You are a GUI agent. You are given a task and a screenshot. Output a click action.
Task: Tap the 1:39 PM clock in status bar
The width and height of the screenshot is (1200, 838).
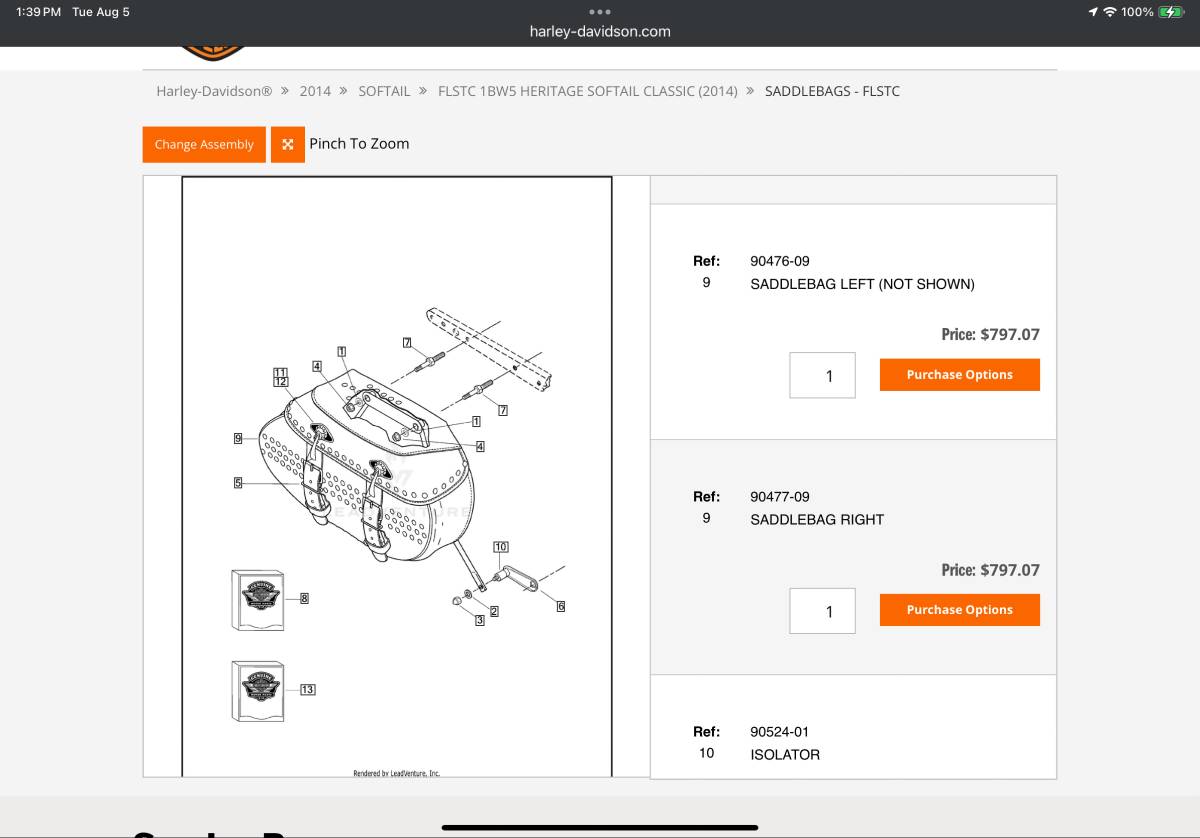tap(39, 12)
